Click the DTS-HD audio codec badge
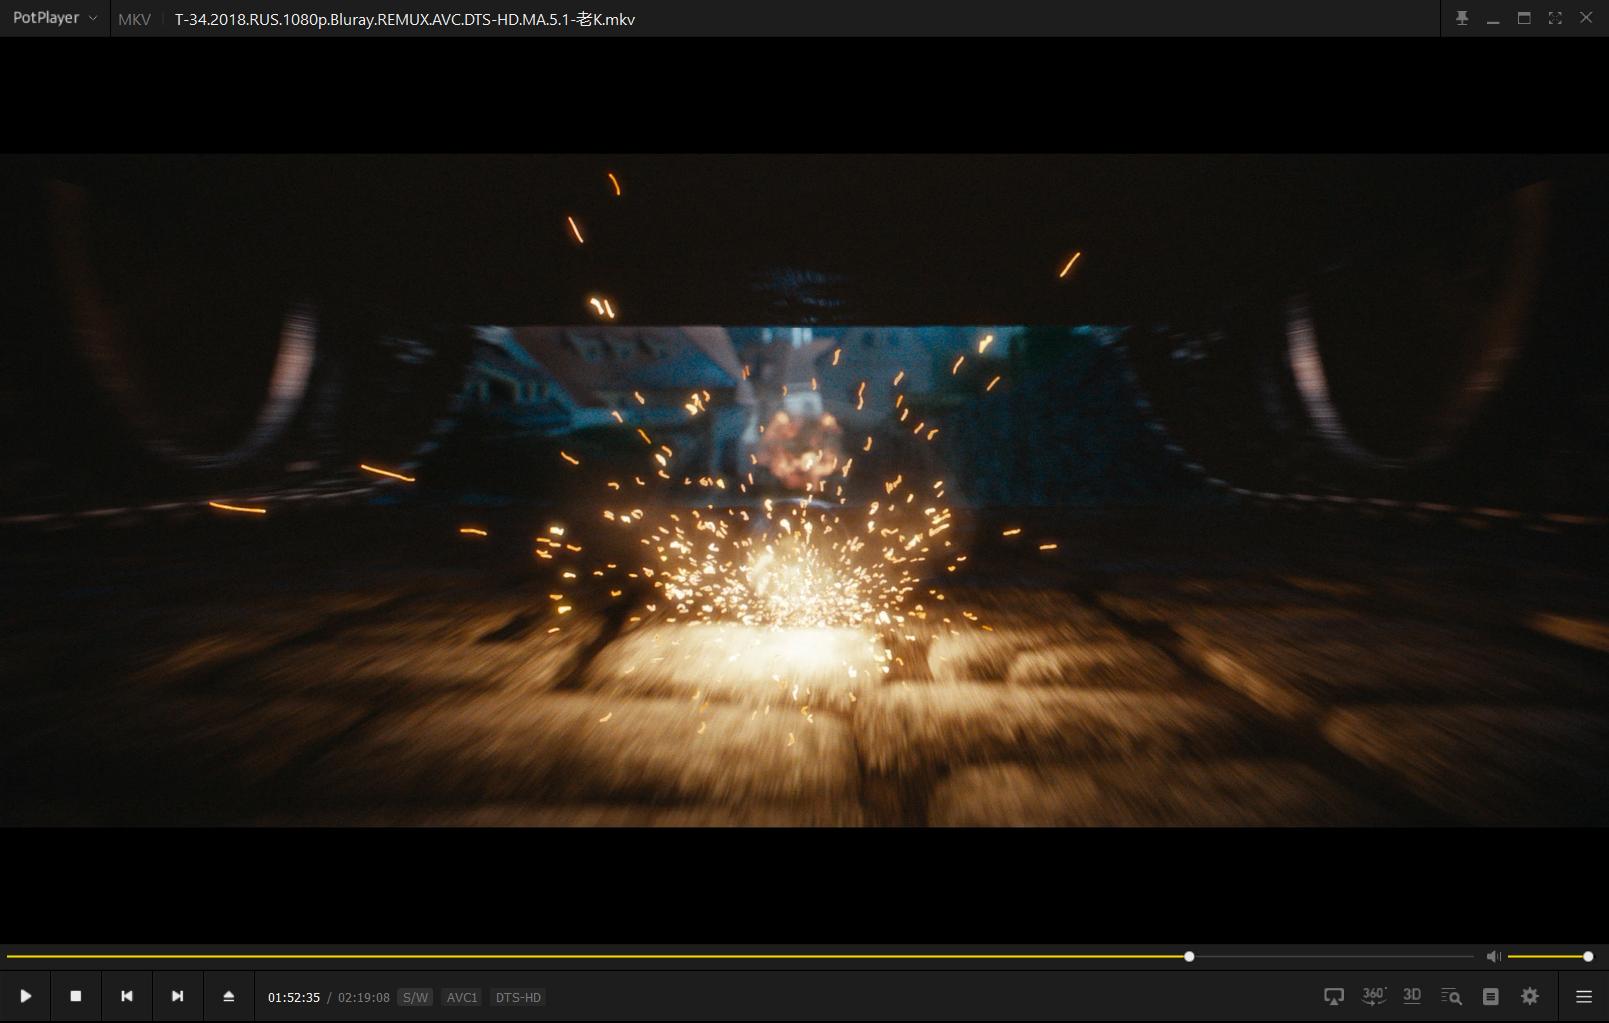1609x1023 pixels. [518, 998]
